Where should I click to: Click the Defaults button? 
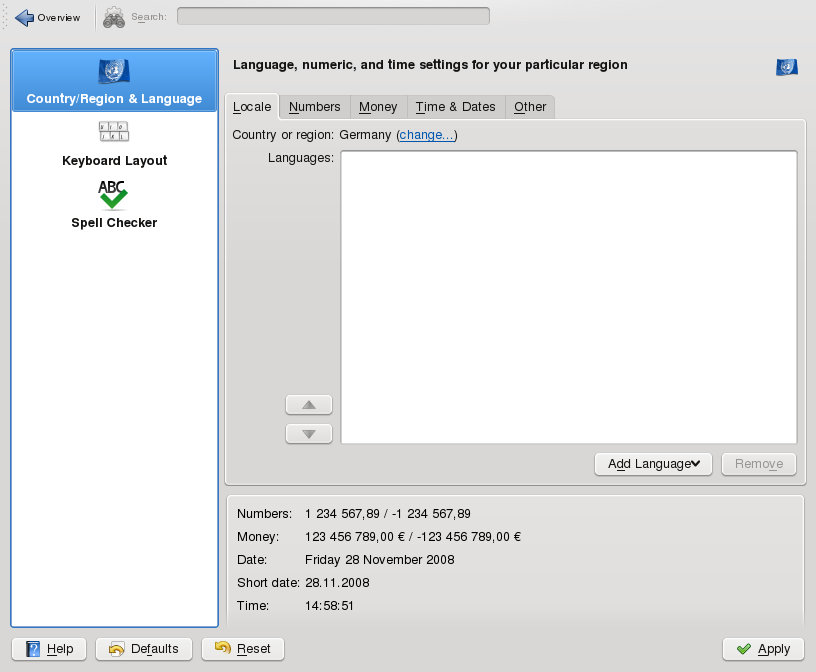143,649
